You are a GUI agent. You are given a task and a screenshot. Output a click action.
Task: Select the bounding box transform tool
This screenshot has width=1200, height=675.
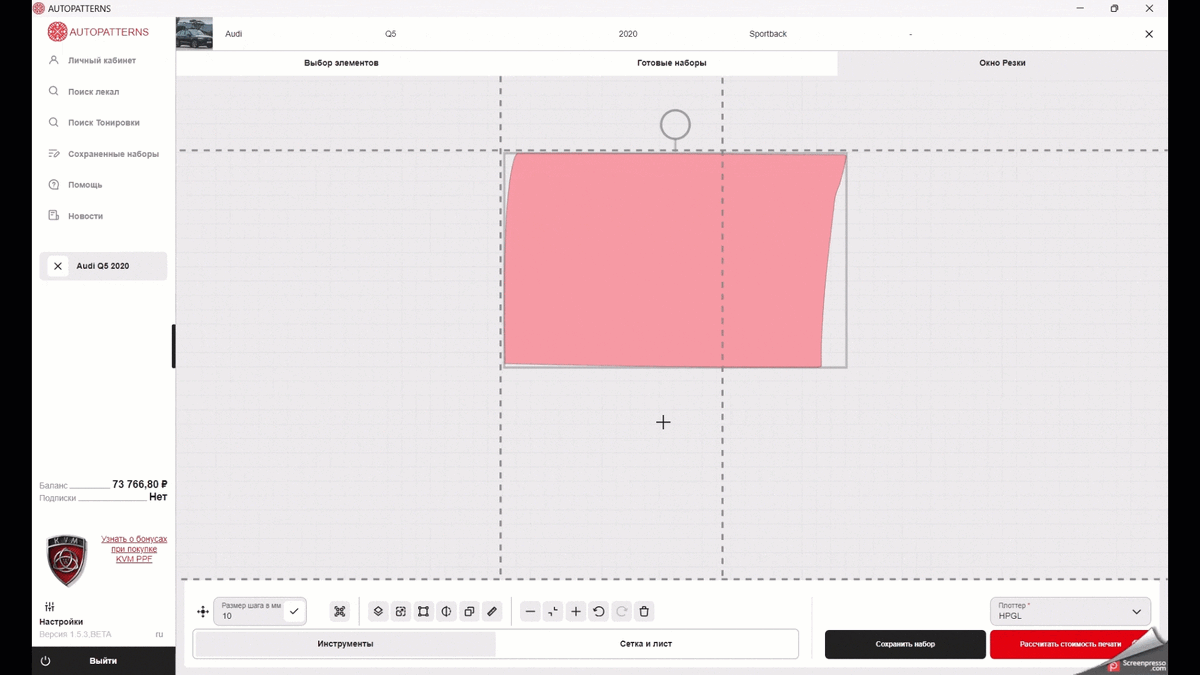coord(424,612)
